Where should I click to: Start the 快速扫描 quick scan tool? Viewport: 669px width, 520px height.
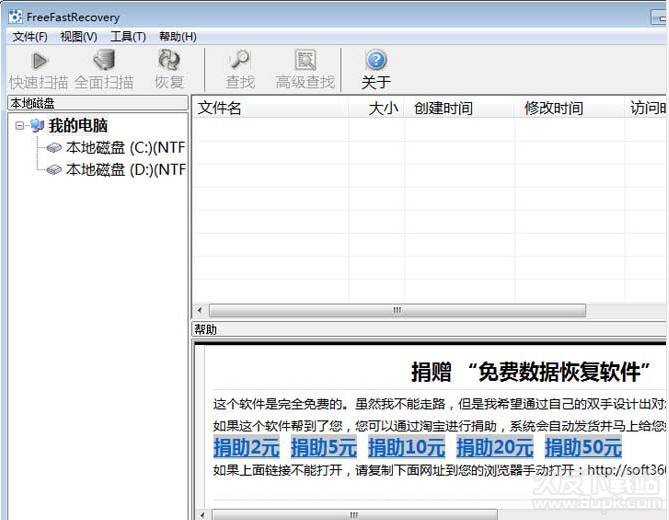pyautogui.click(x=38, y=70)
